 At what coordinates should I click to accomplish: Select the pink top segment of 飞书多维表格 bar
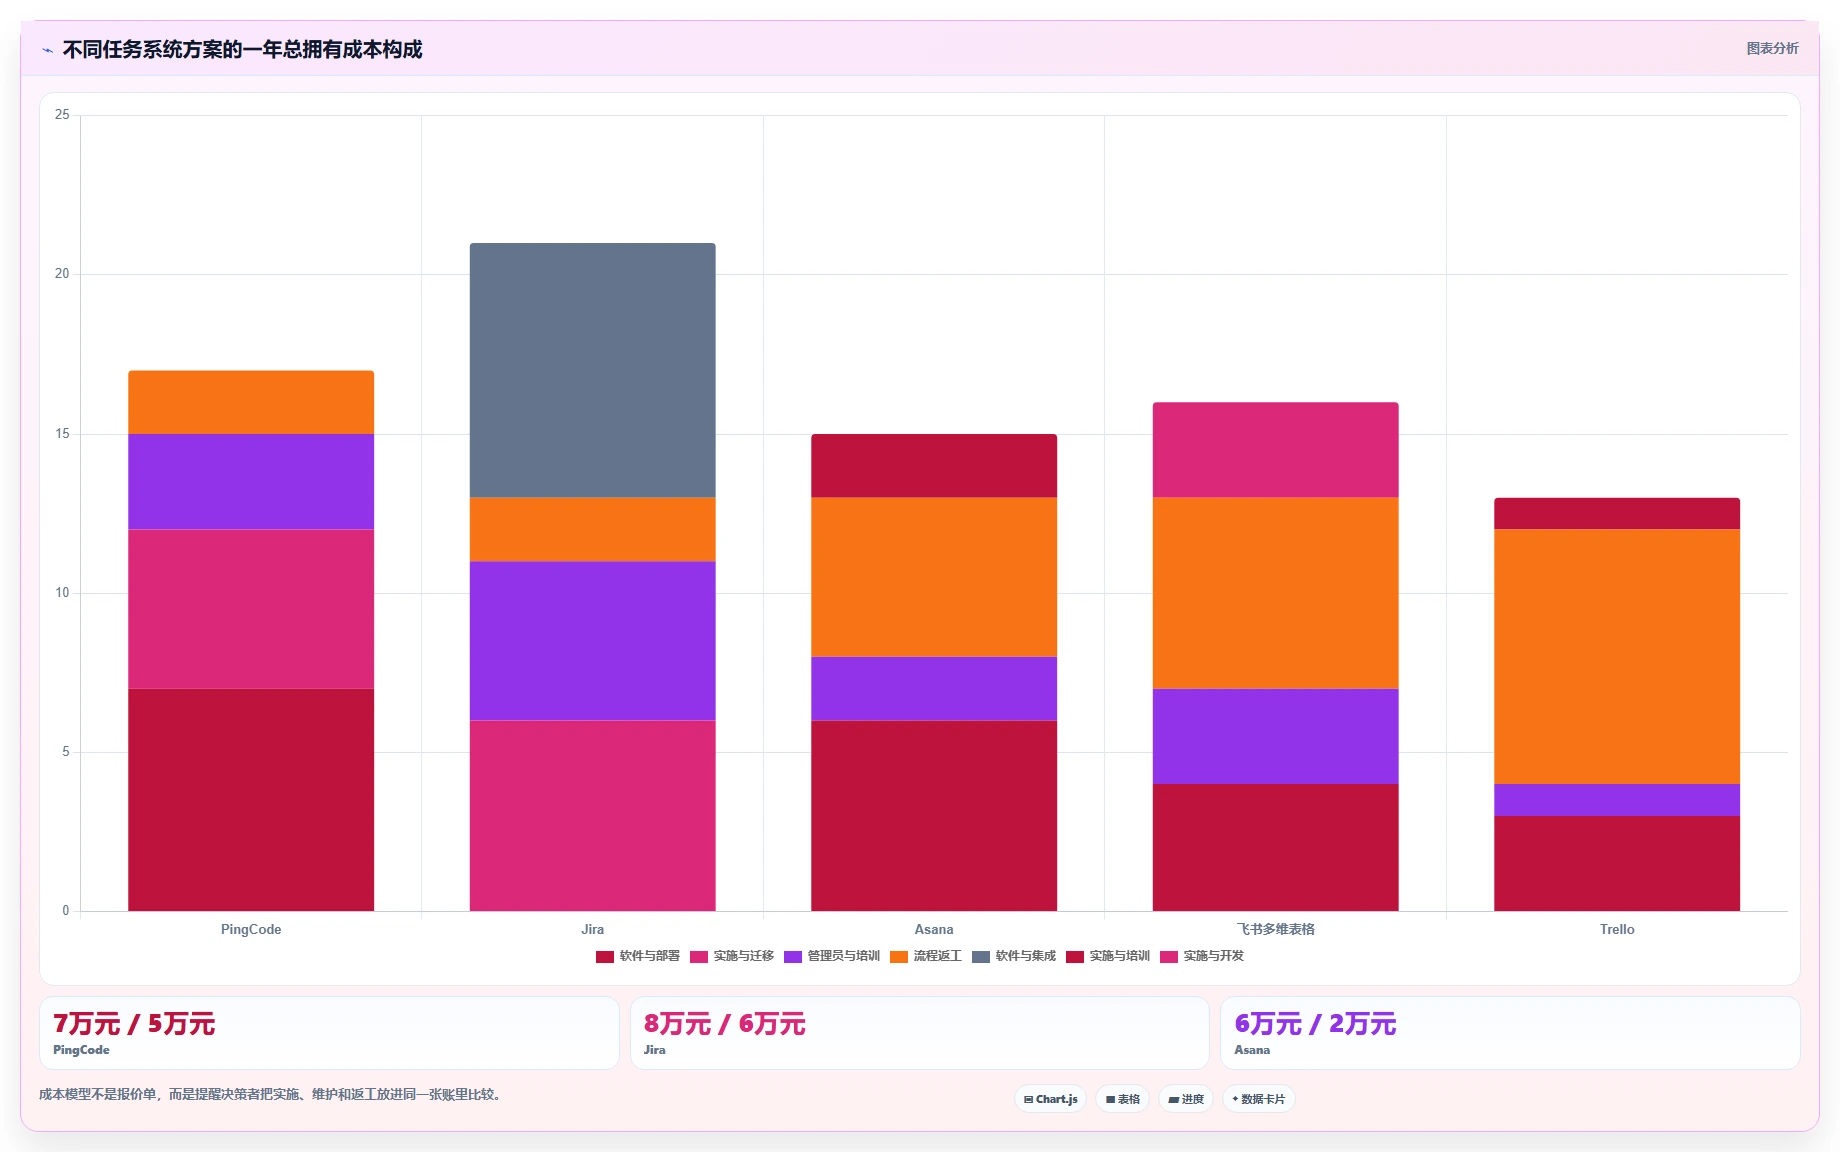pos(1276,450)
